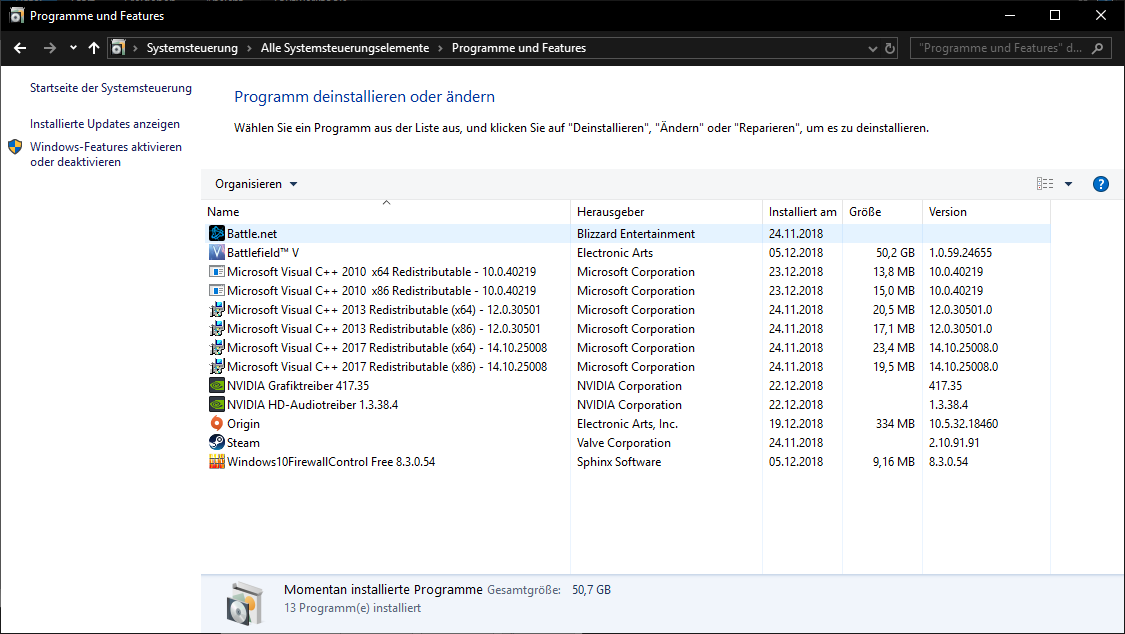Image resolution: width=1125 pixels, height=634 pixels.
Task: Click icon of Visual C++ 2017 (x86) Redistributable
Action: pos(217,366)
